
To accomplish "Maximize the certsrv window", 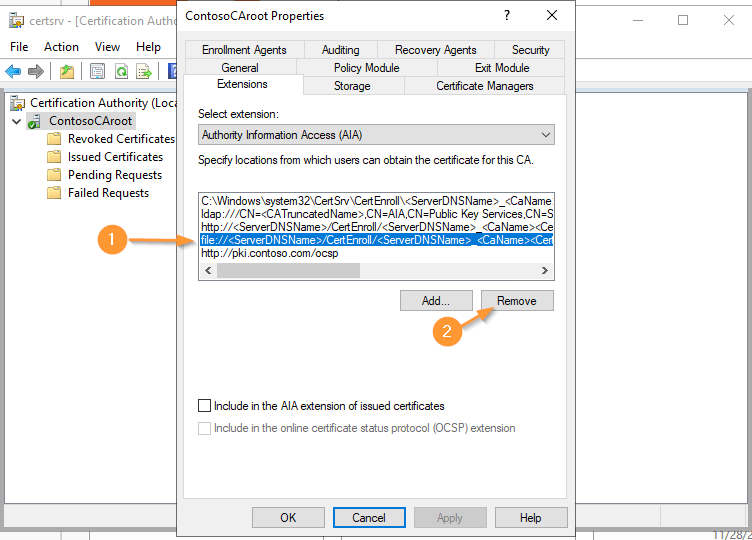I will [x=683, y=20].
